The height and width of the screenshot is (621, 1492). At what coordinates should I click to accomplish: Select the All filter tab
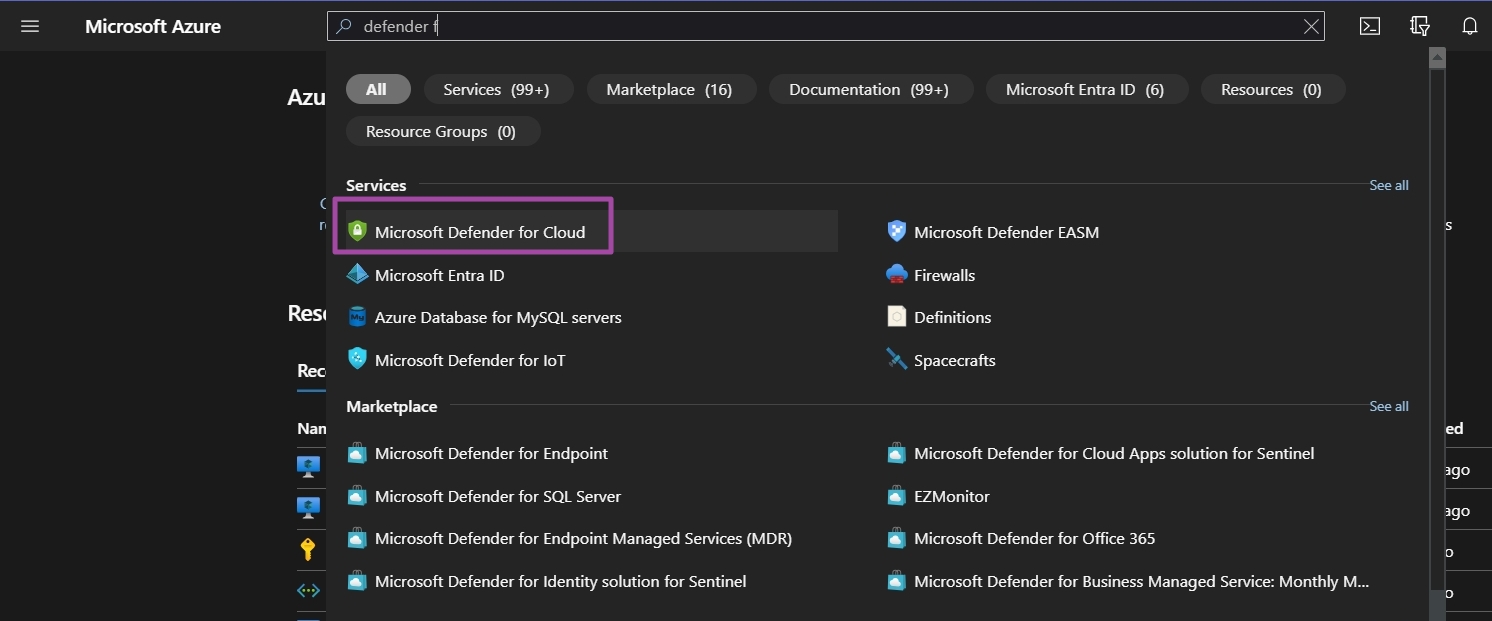tap(378, 89)
